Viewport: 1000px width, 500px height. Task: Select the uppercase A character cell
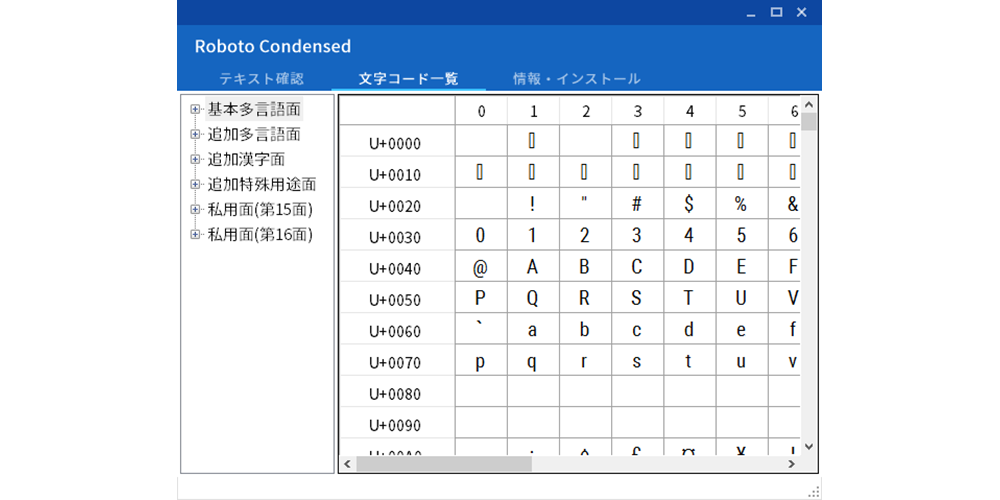[x=534, y=267]
